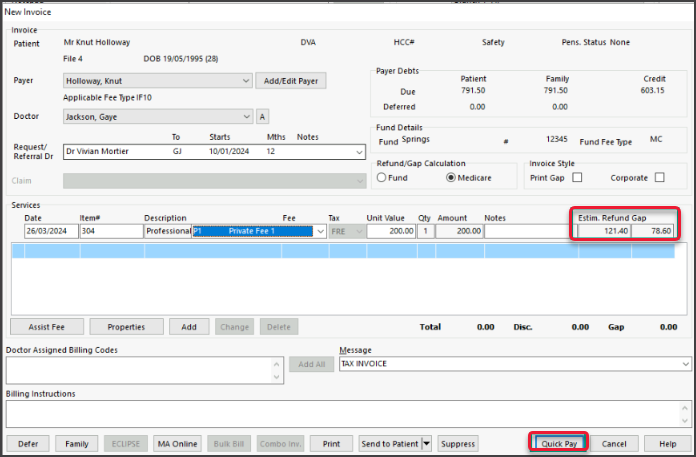Click the Assist Fee button
Viewport: 696px width, 457px height.
pos(47,327)
